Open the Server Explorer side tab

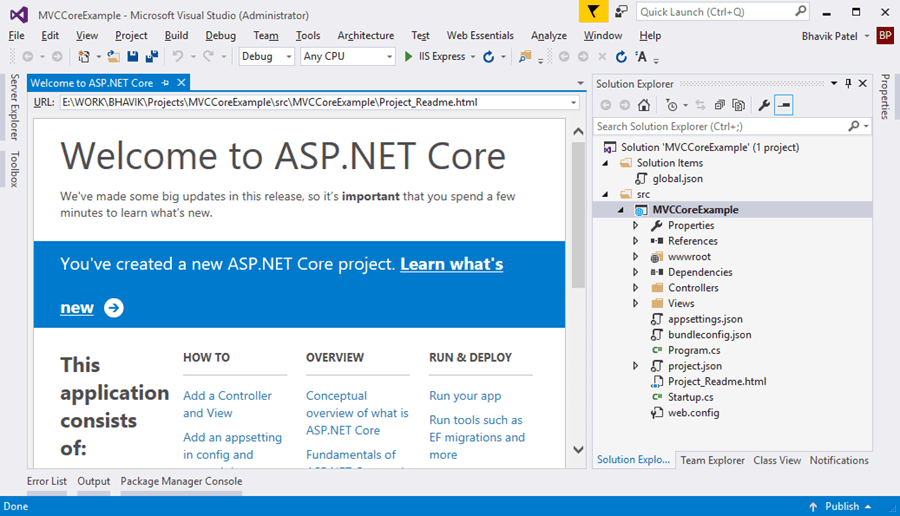[14, 107]
